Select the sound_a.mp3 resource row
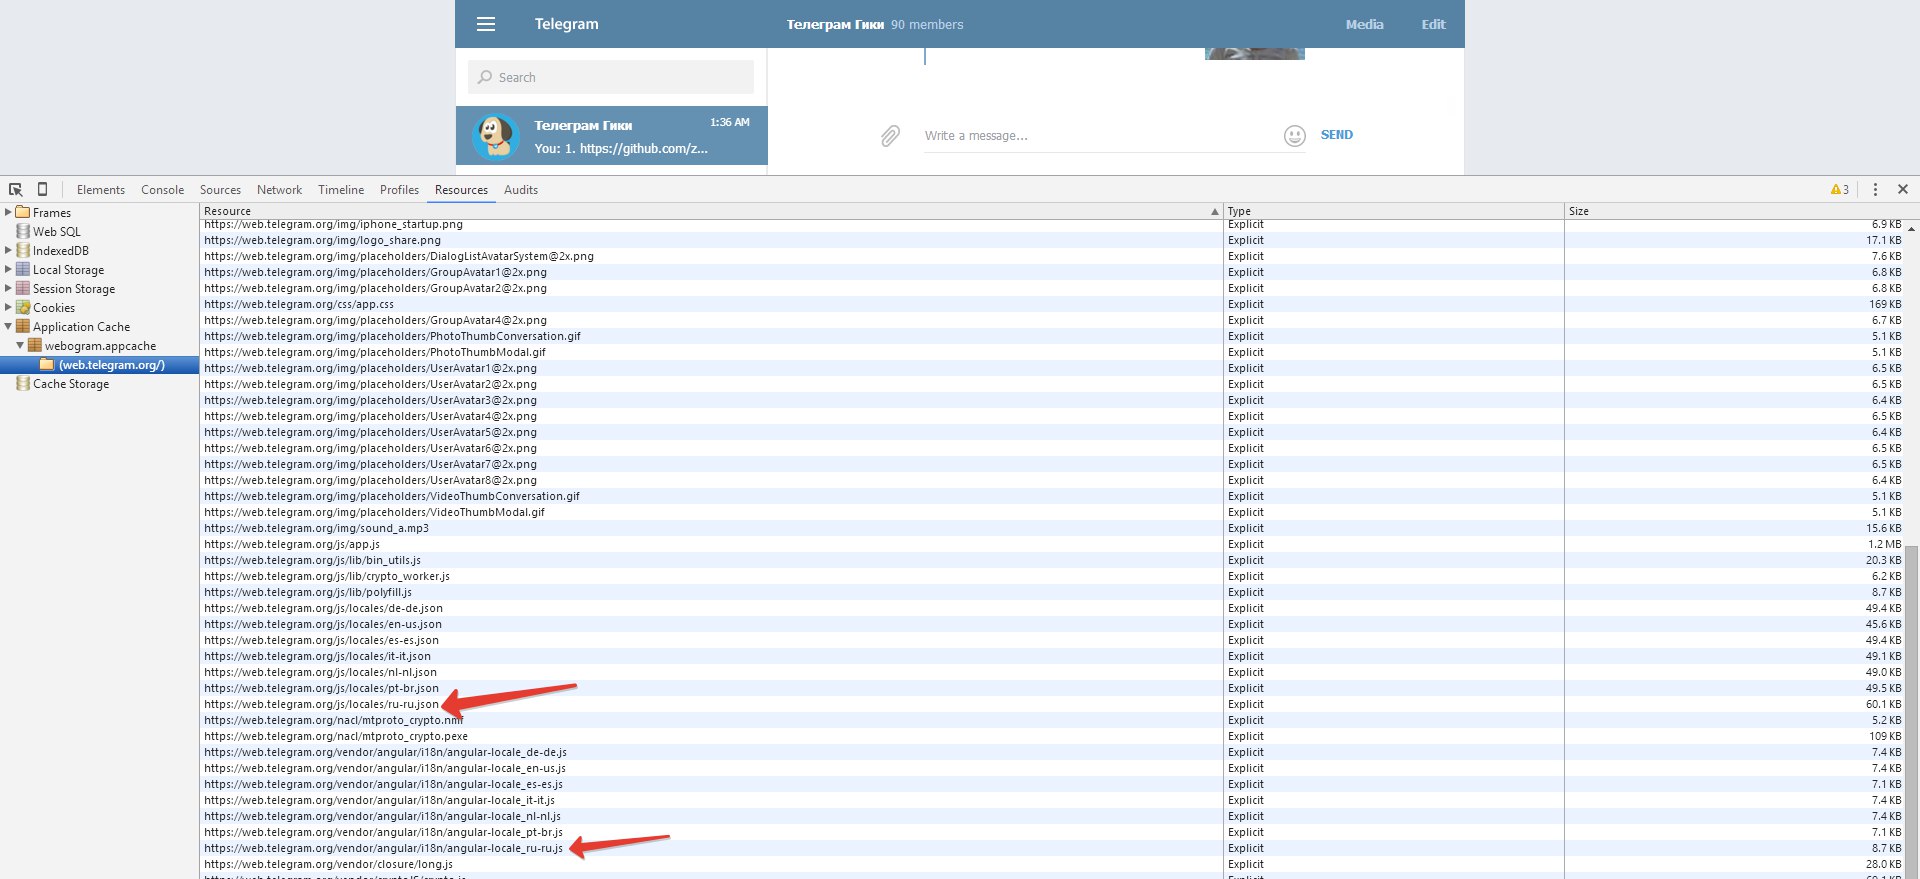Screen dimensions: 1920x879 tap(1052, 528)
